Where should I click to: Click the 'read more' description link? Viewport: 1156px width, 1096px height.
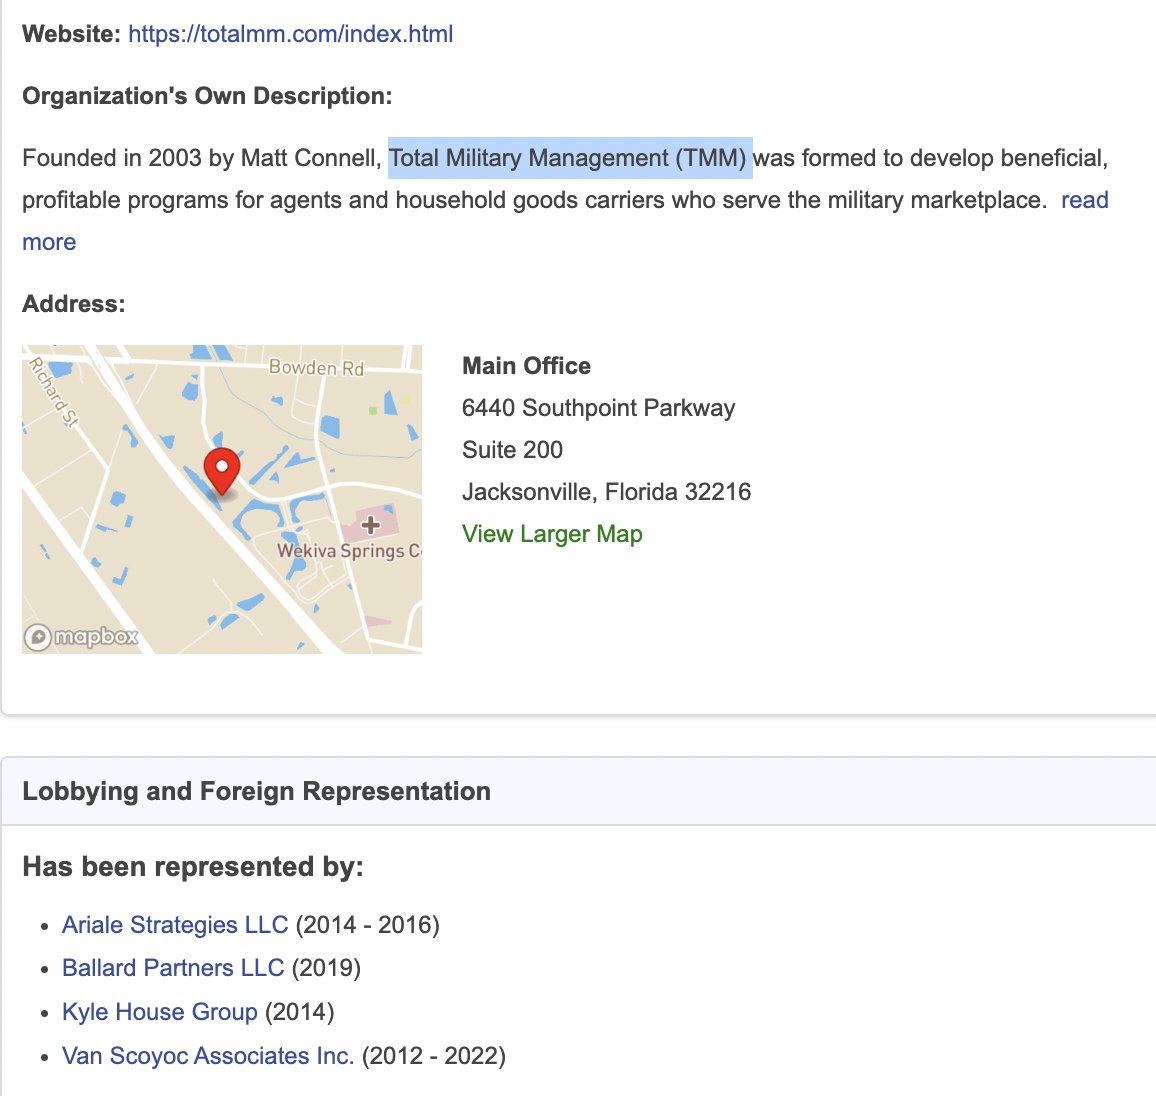click(1084, 200)
